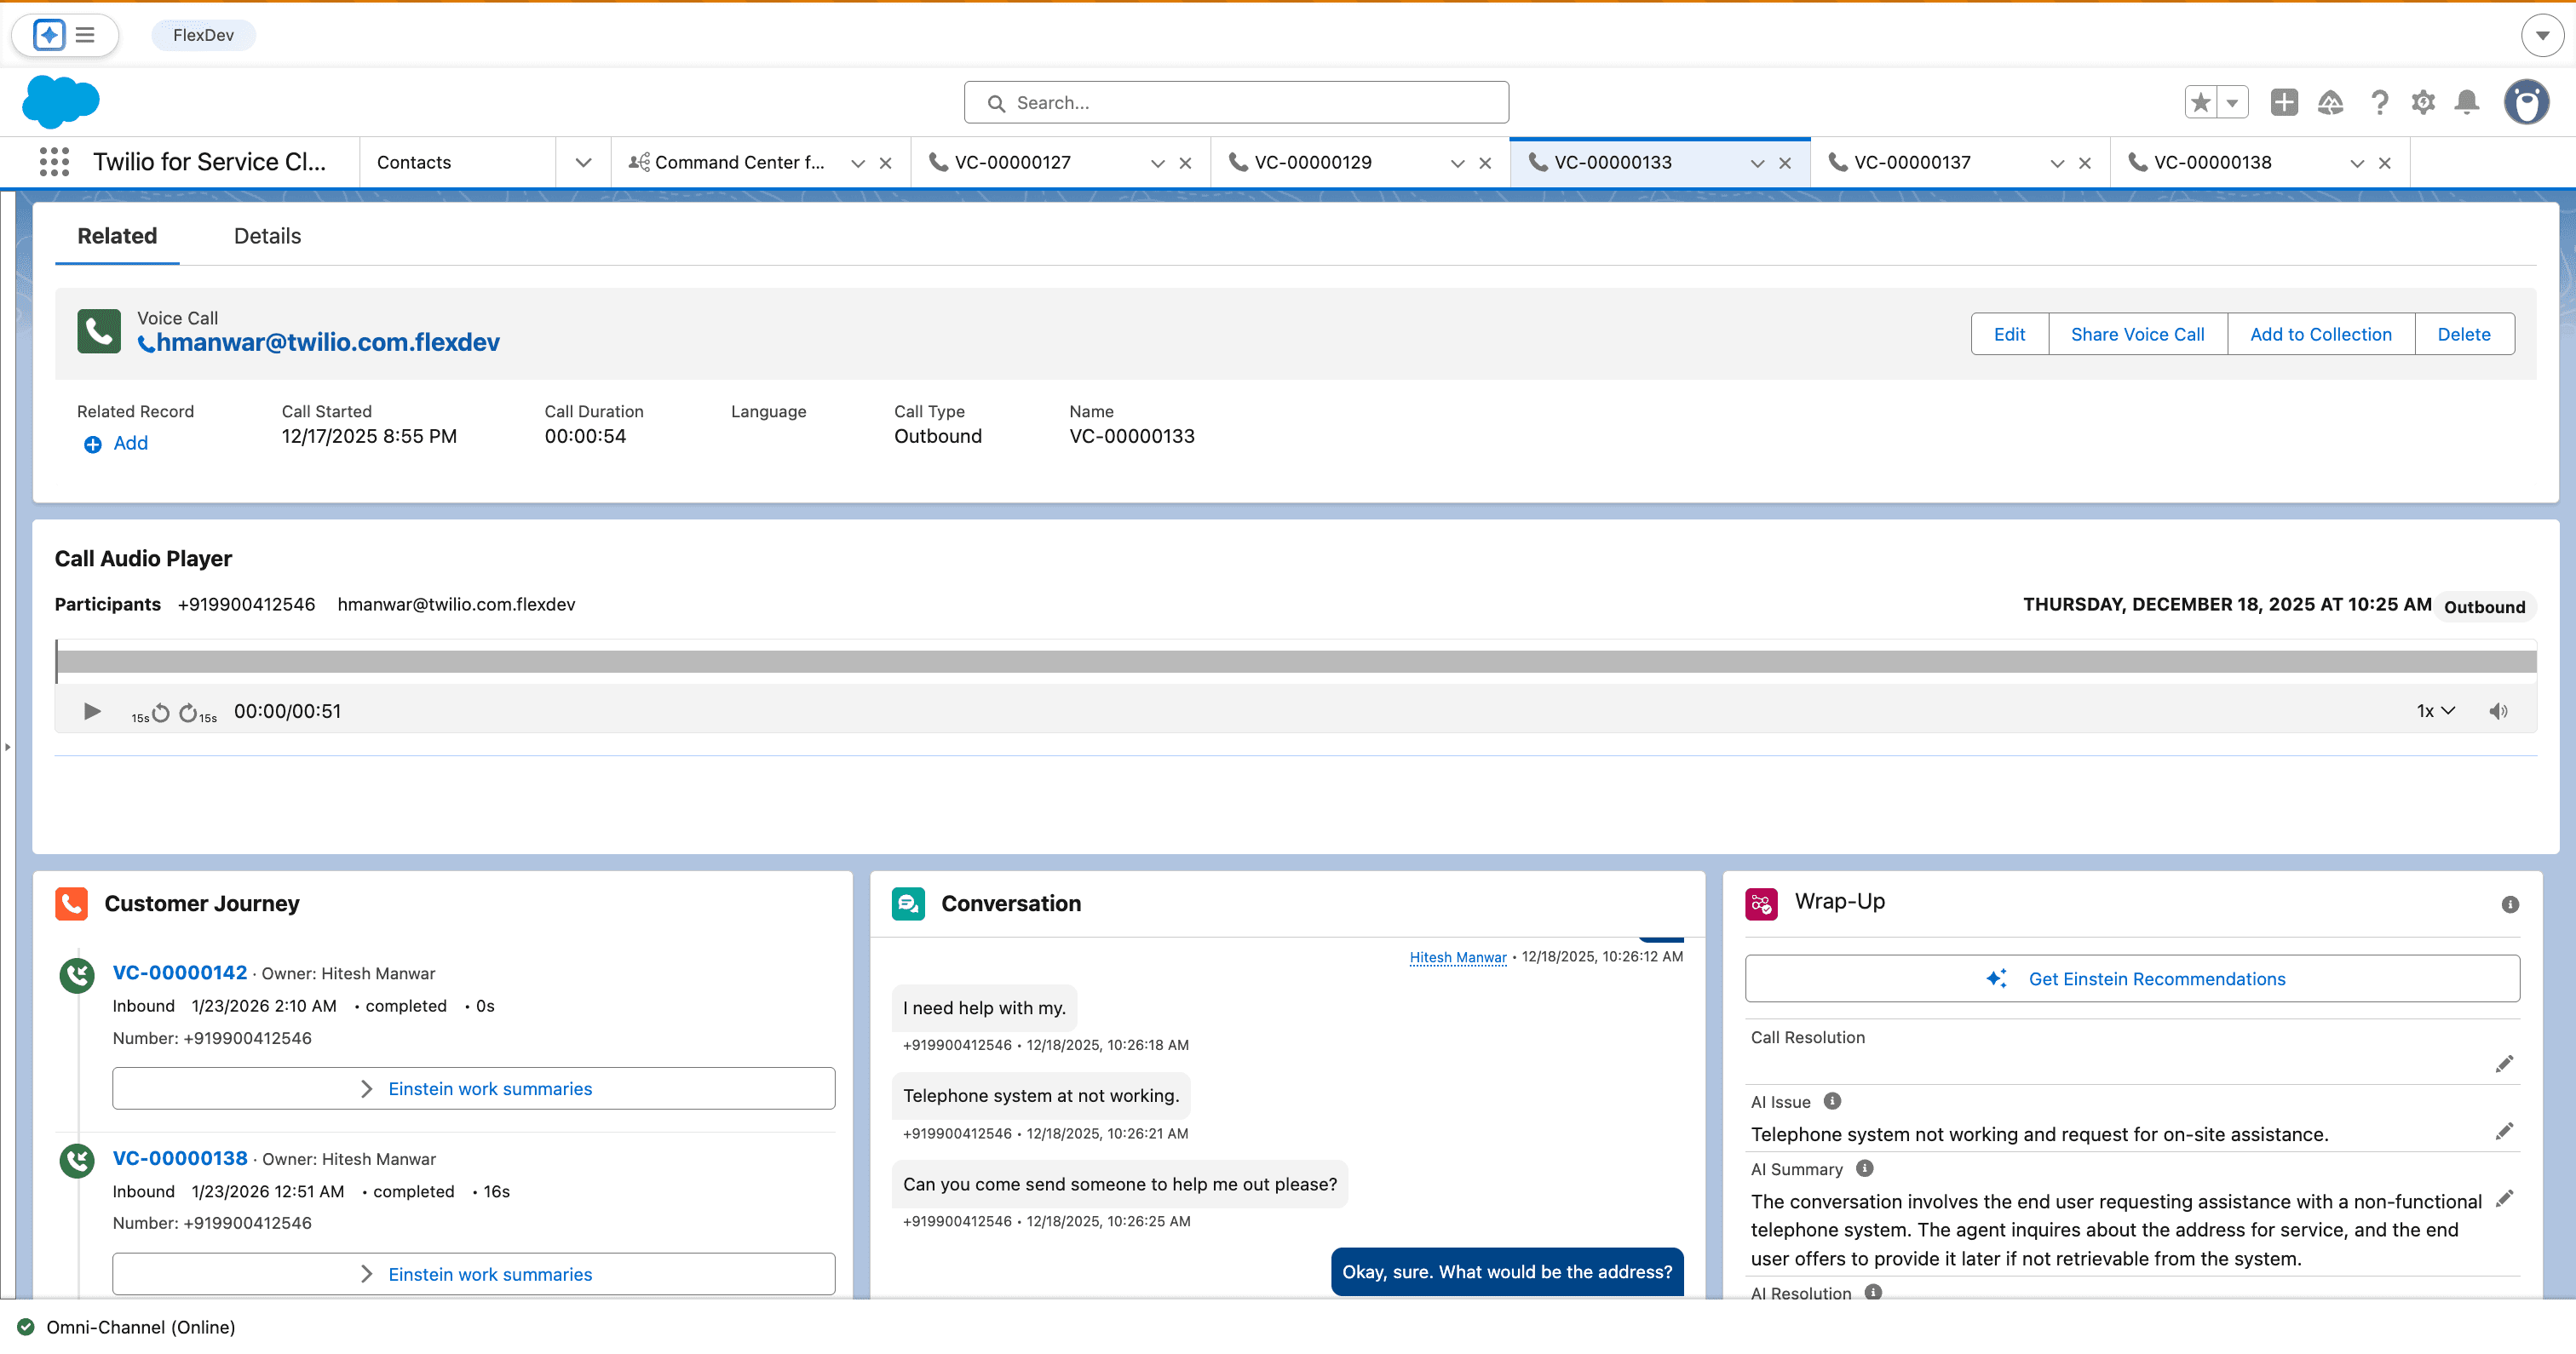
Task: Open the hamburger menu next to sparkle icon
Action: point(86,35)
